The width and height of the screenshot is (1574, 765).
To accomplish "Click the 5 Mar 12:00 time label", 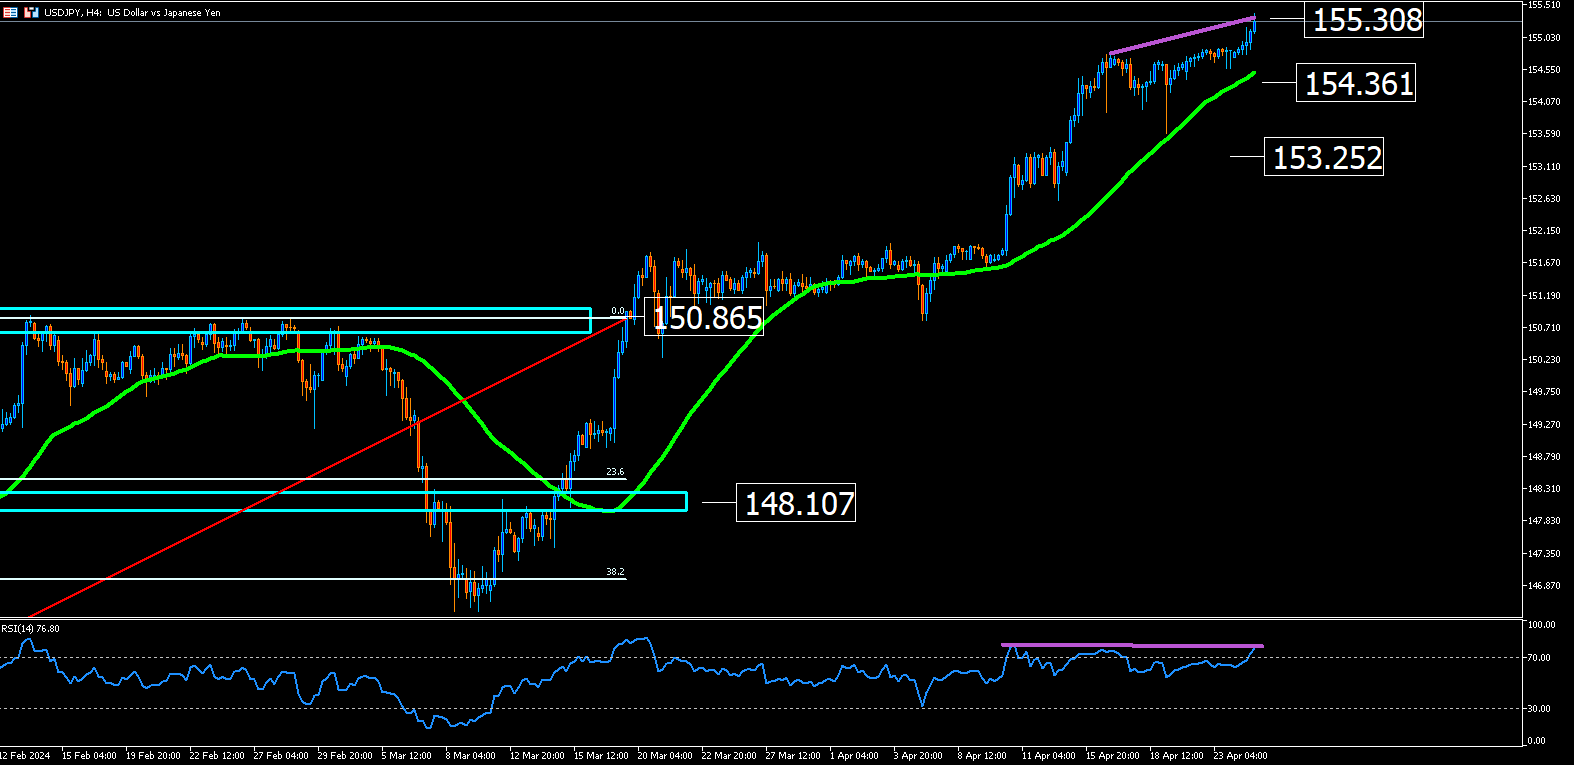I will (x=406, y=756).
